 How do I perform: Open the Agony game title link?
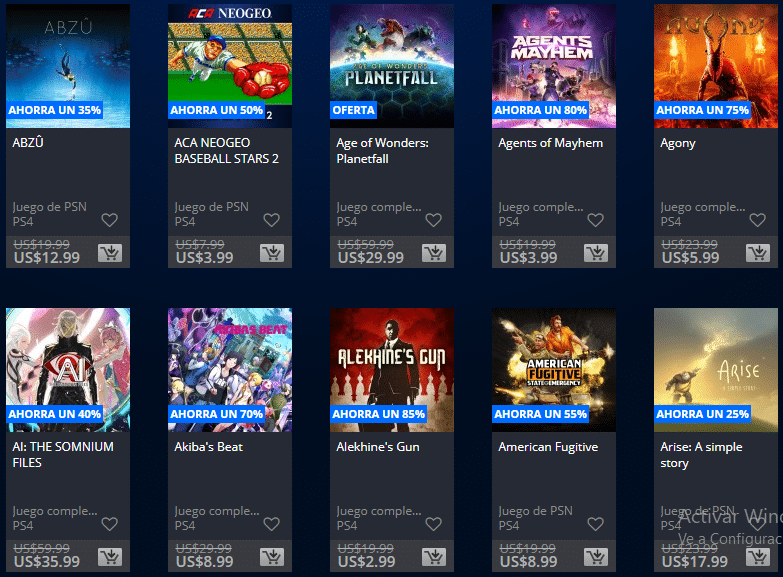678,143
